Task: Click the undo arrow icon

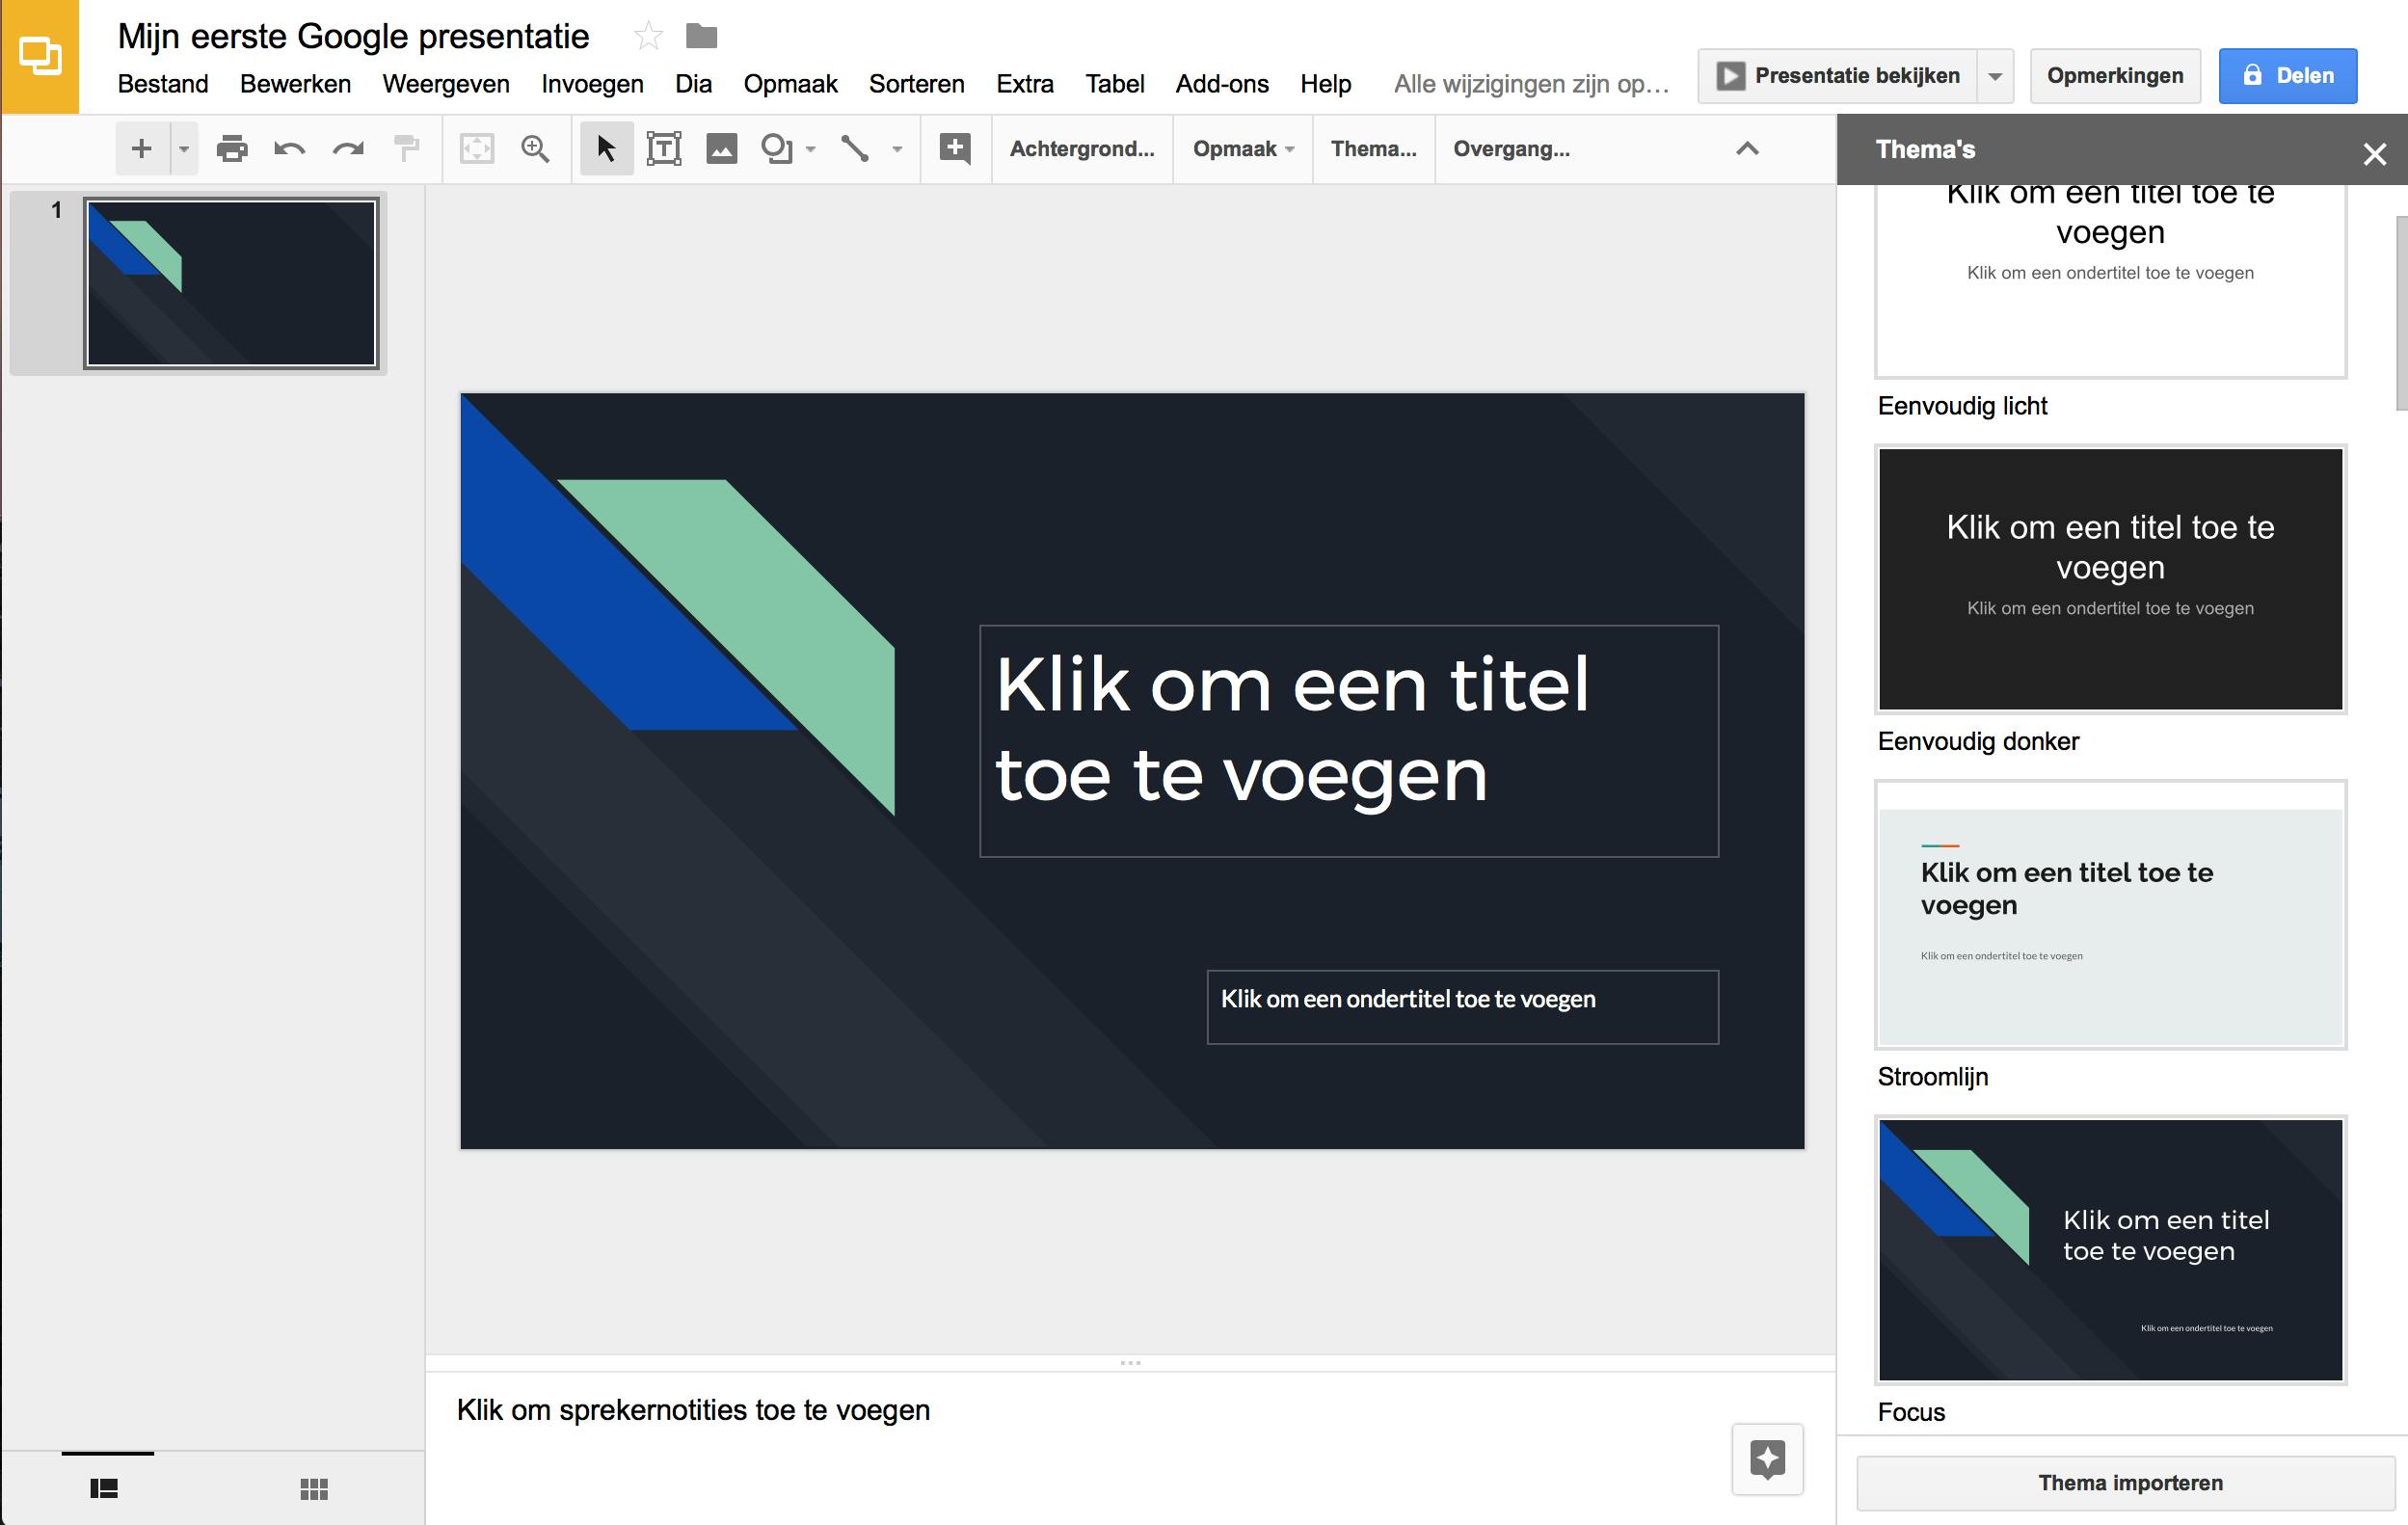Action: 289,149
